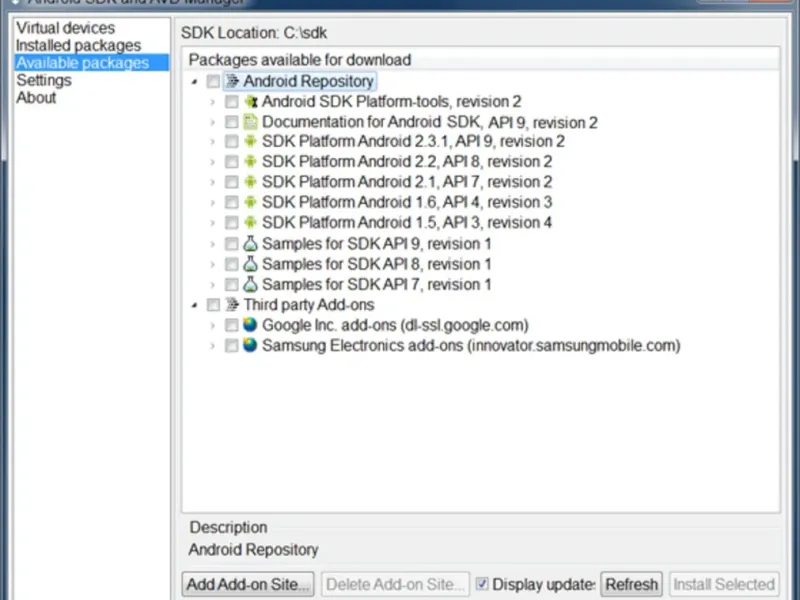800x600 pixels.
Task: Expand the Google Inc. add-ons node
Action: tap(213, 326)
